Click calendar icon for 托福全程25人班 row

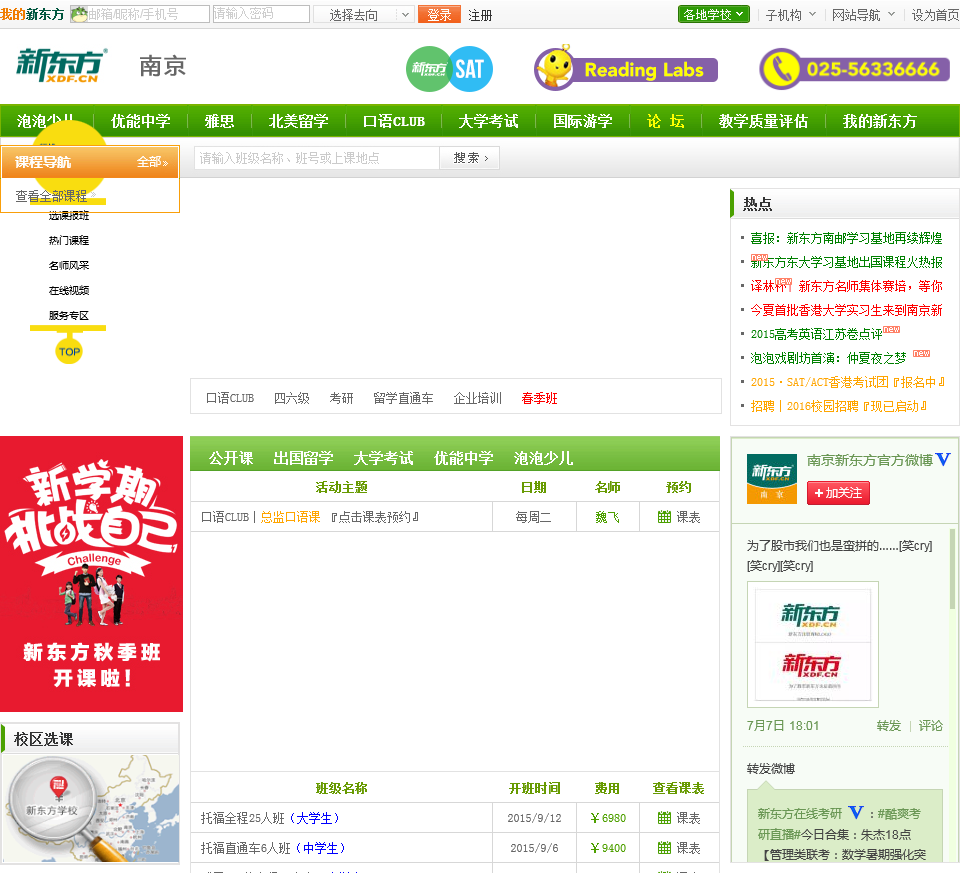pos(664,818)
